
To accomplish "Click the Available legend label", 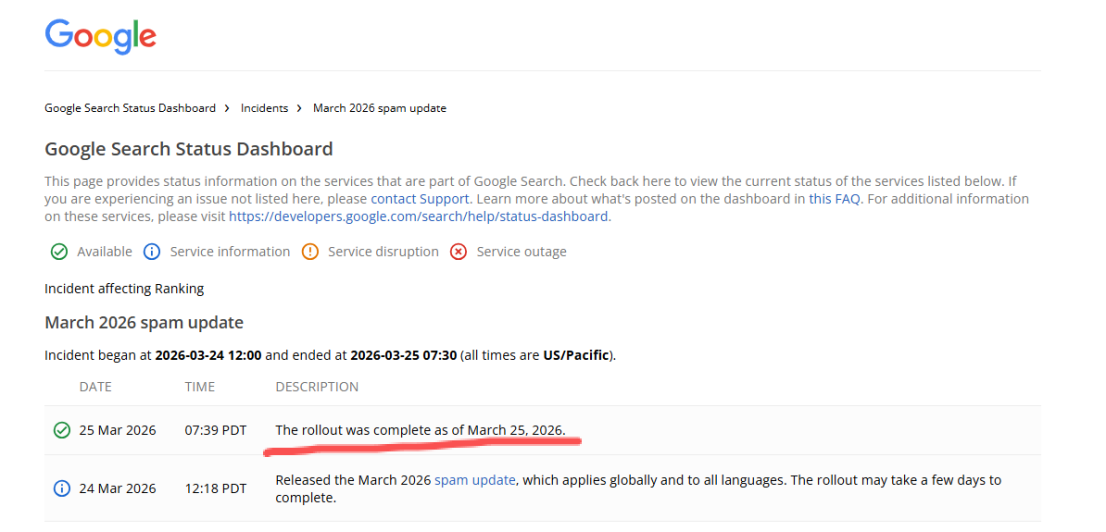I will [x=104, y=252].
